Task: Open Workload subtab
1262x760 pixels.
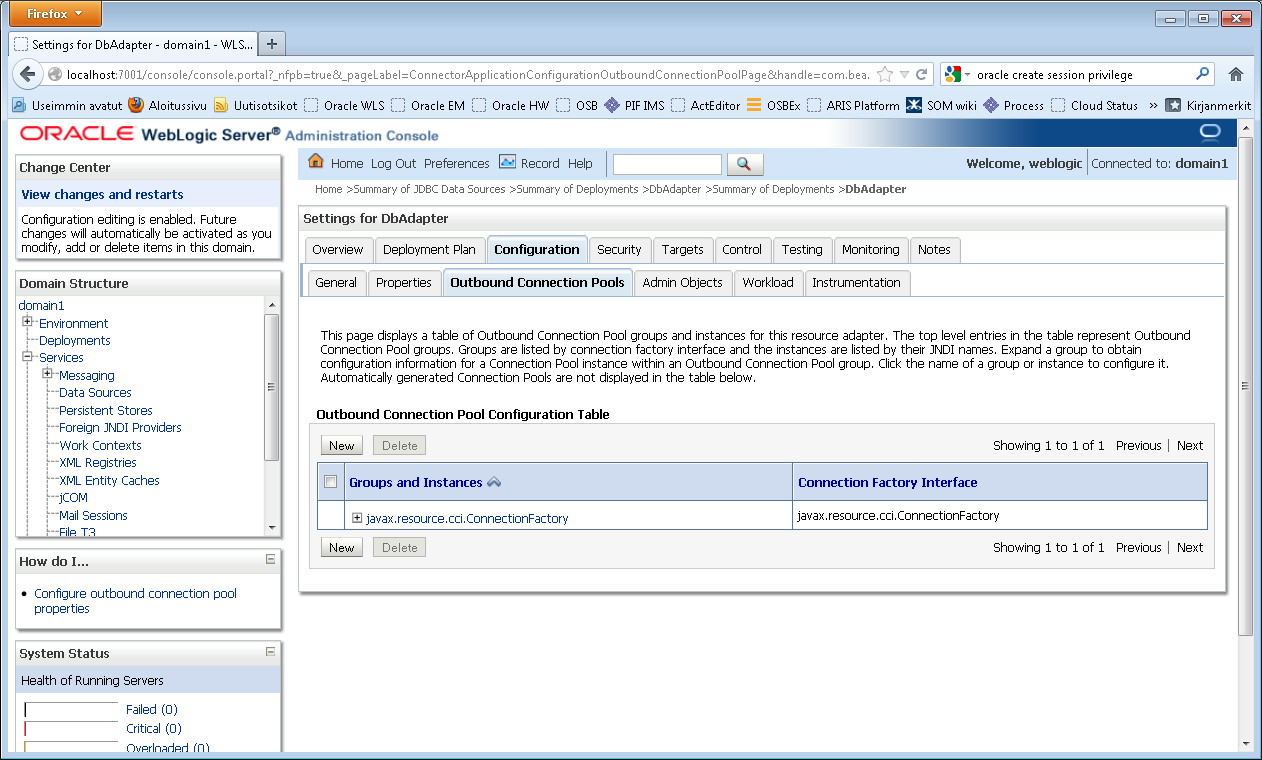Action: 768,283
